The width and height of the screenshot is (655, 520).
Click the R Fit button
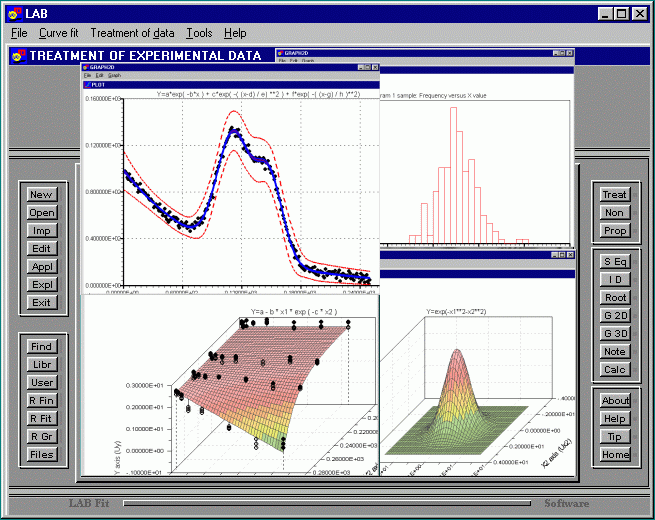click(41, 419)
